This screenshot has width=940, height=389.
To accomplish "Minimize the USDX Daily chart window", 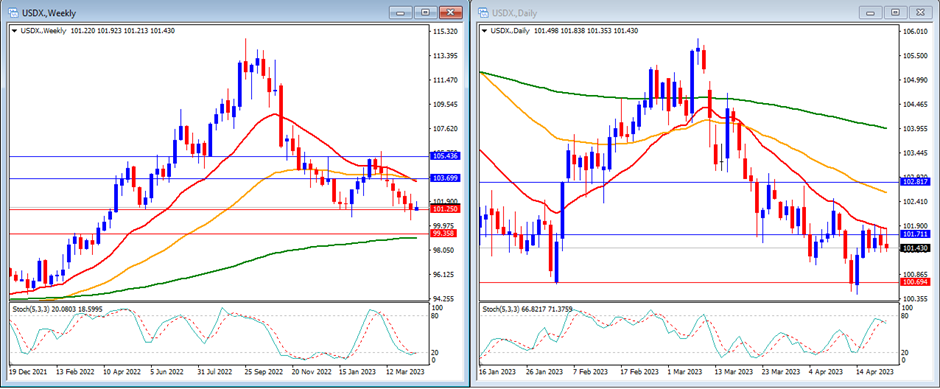I will pos(871,13).
